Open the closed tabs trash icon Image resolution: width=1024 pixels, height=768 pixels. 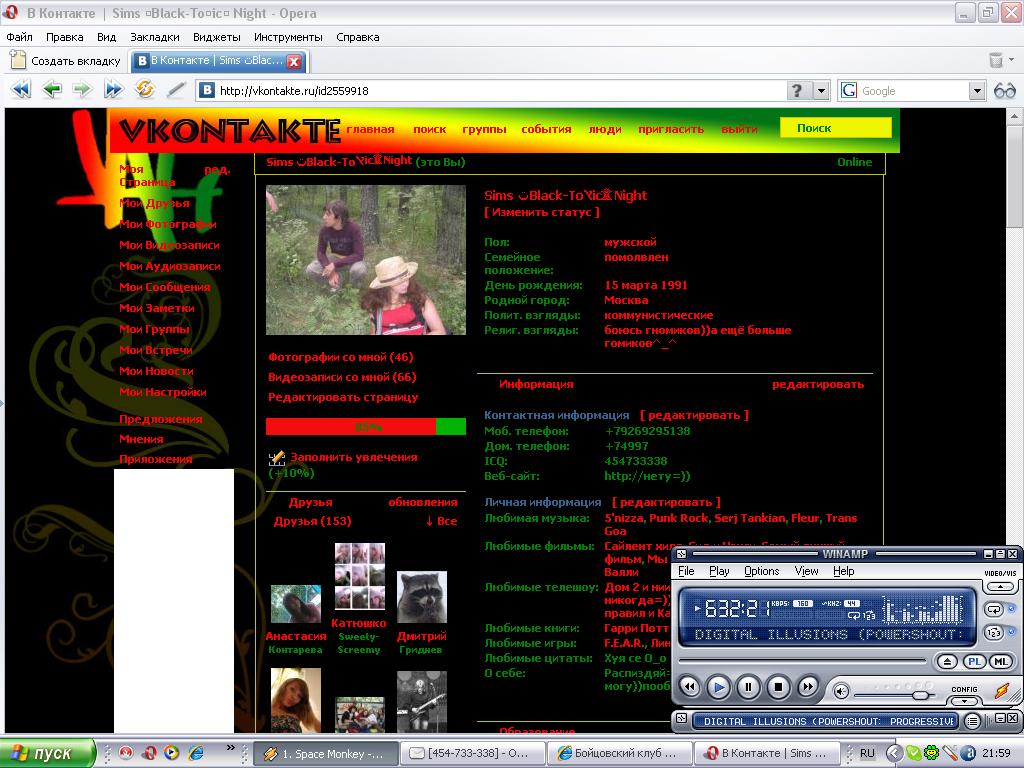[x=996, y=61]
